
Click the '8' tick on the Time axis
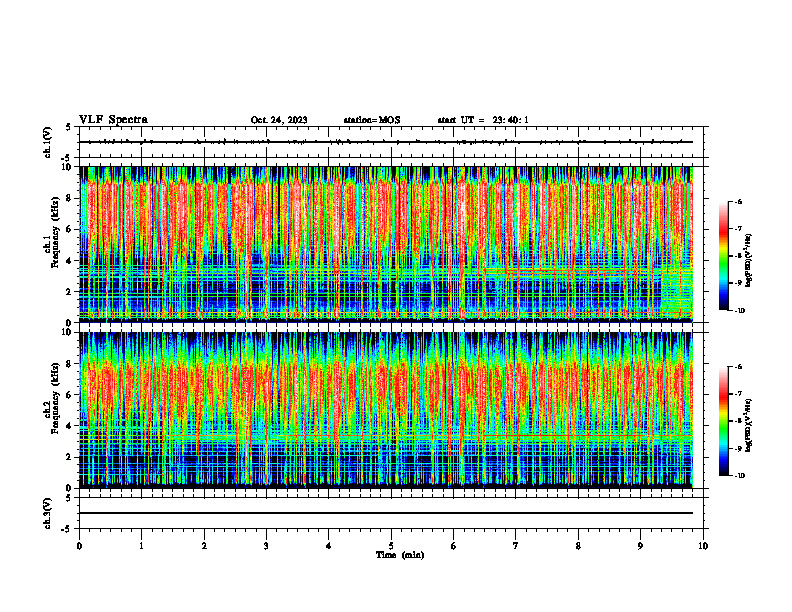click(578, 546)
